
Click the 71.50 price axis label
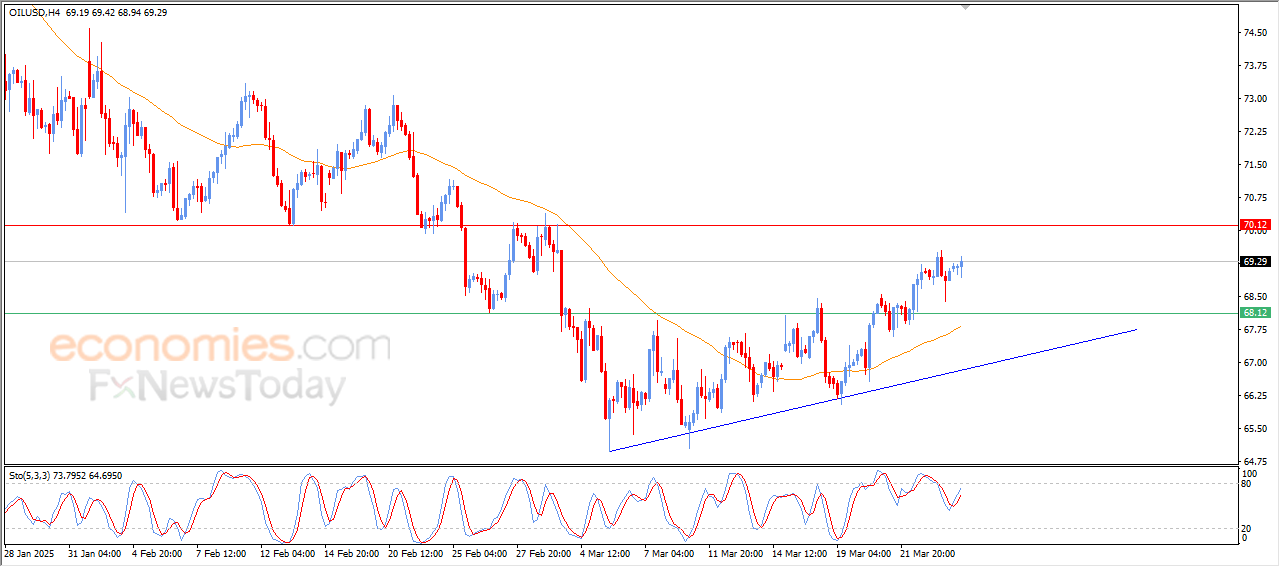(1256, 165)
